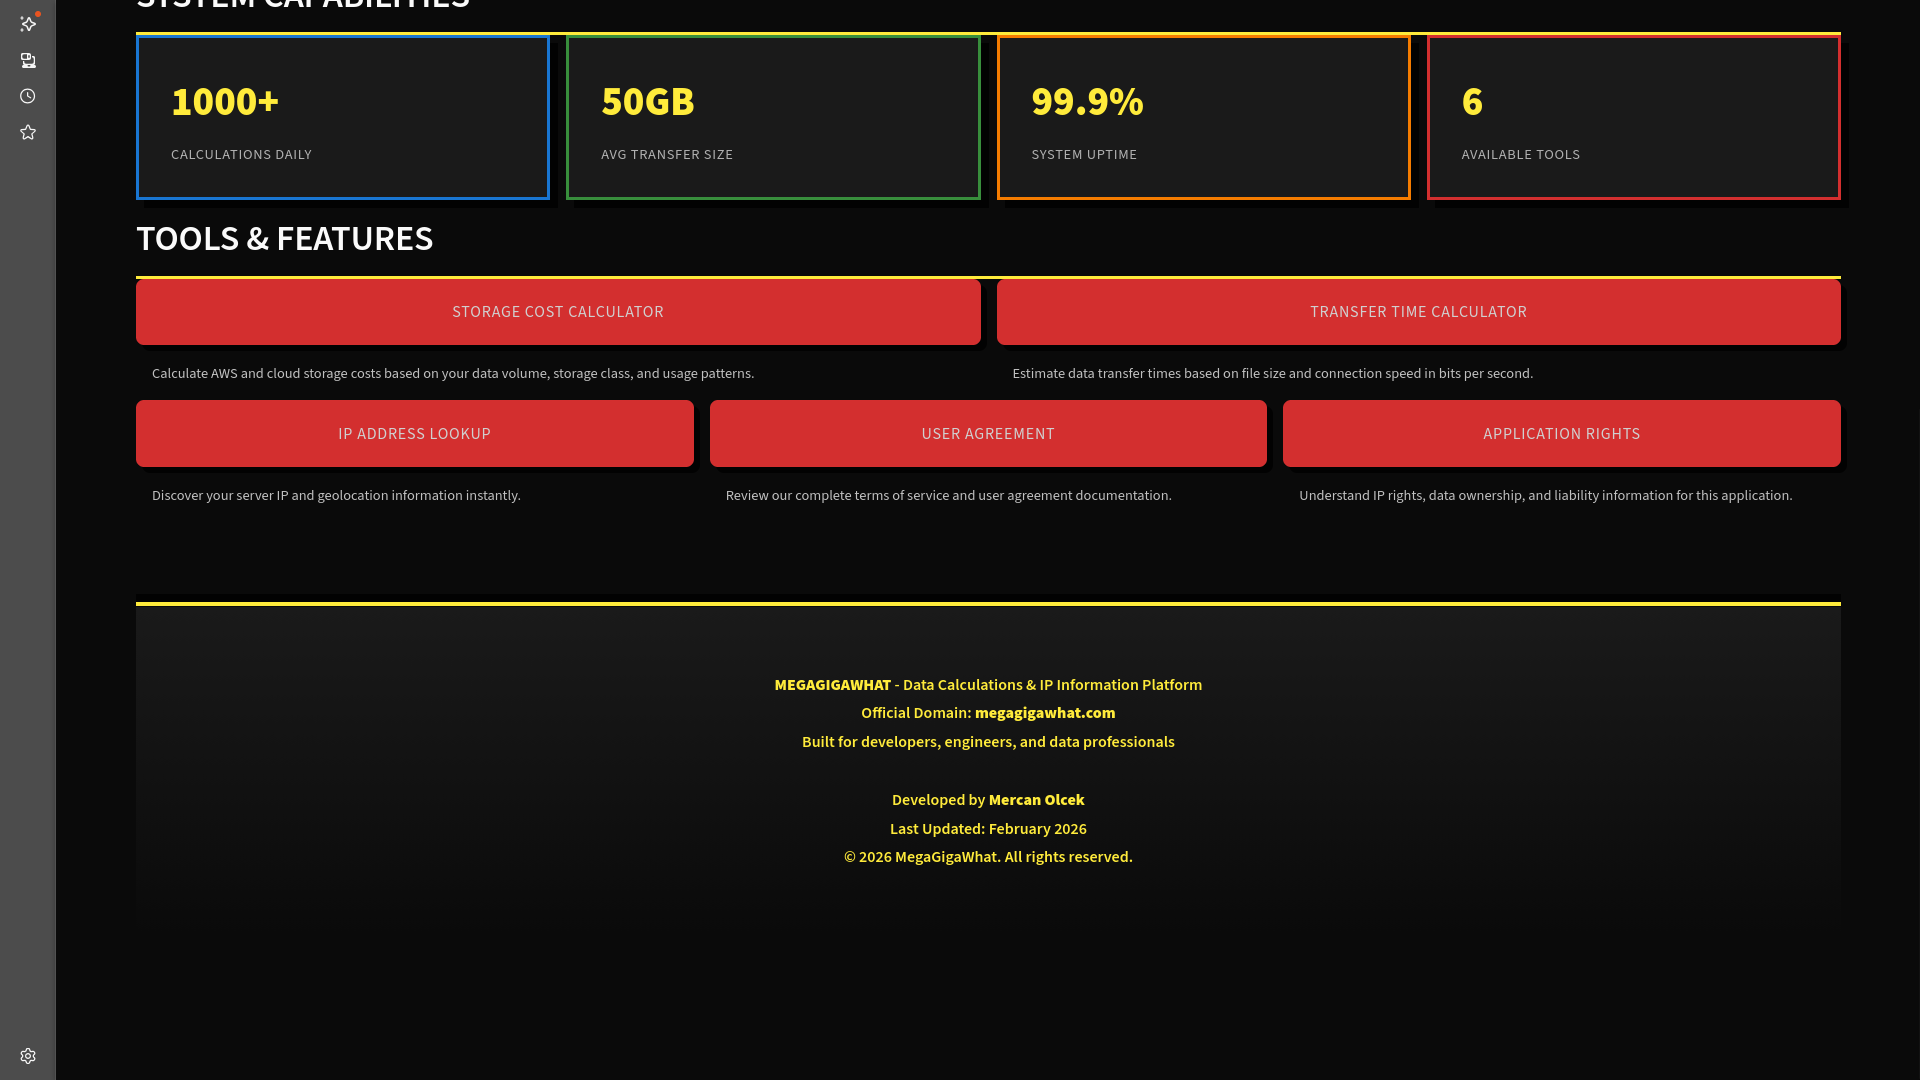1920x1080 pixels.
Task: Click the TOOLS & FEATURES heading
Action: (x=285, y=238)
